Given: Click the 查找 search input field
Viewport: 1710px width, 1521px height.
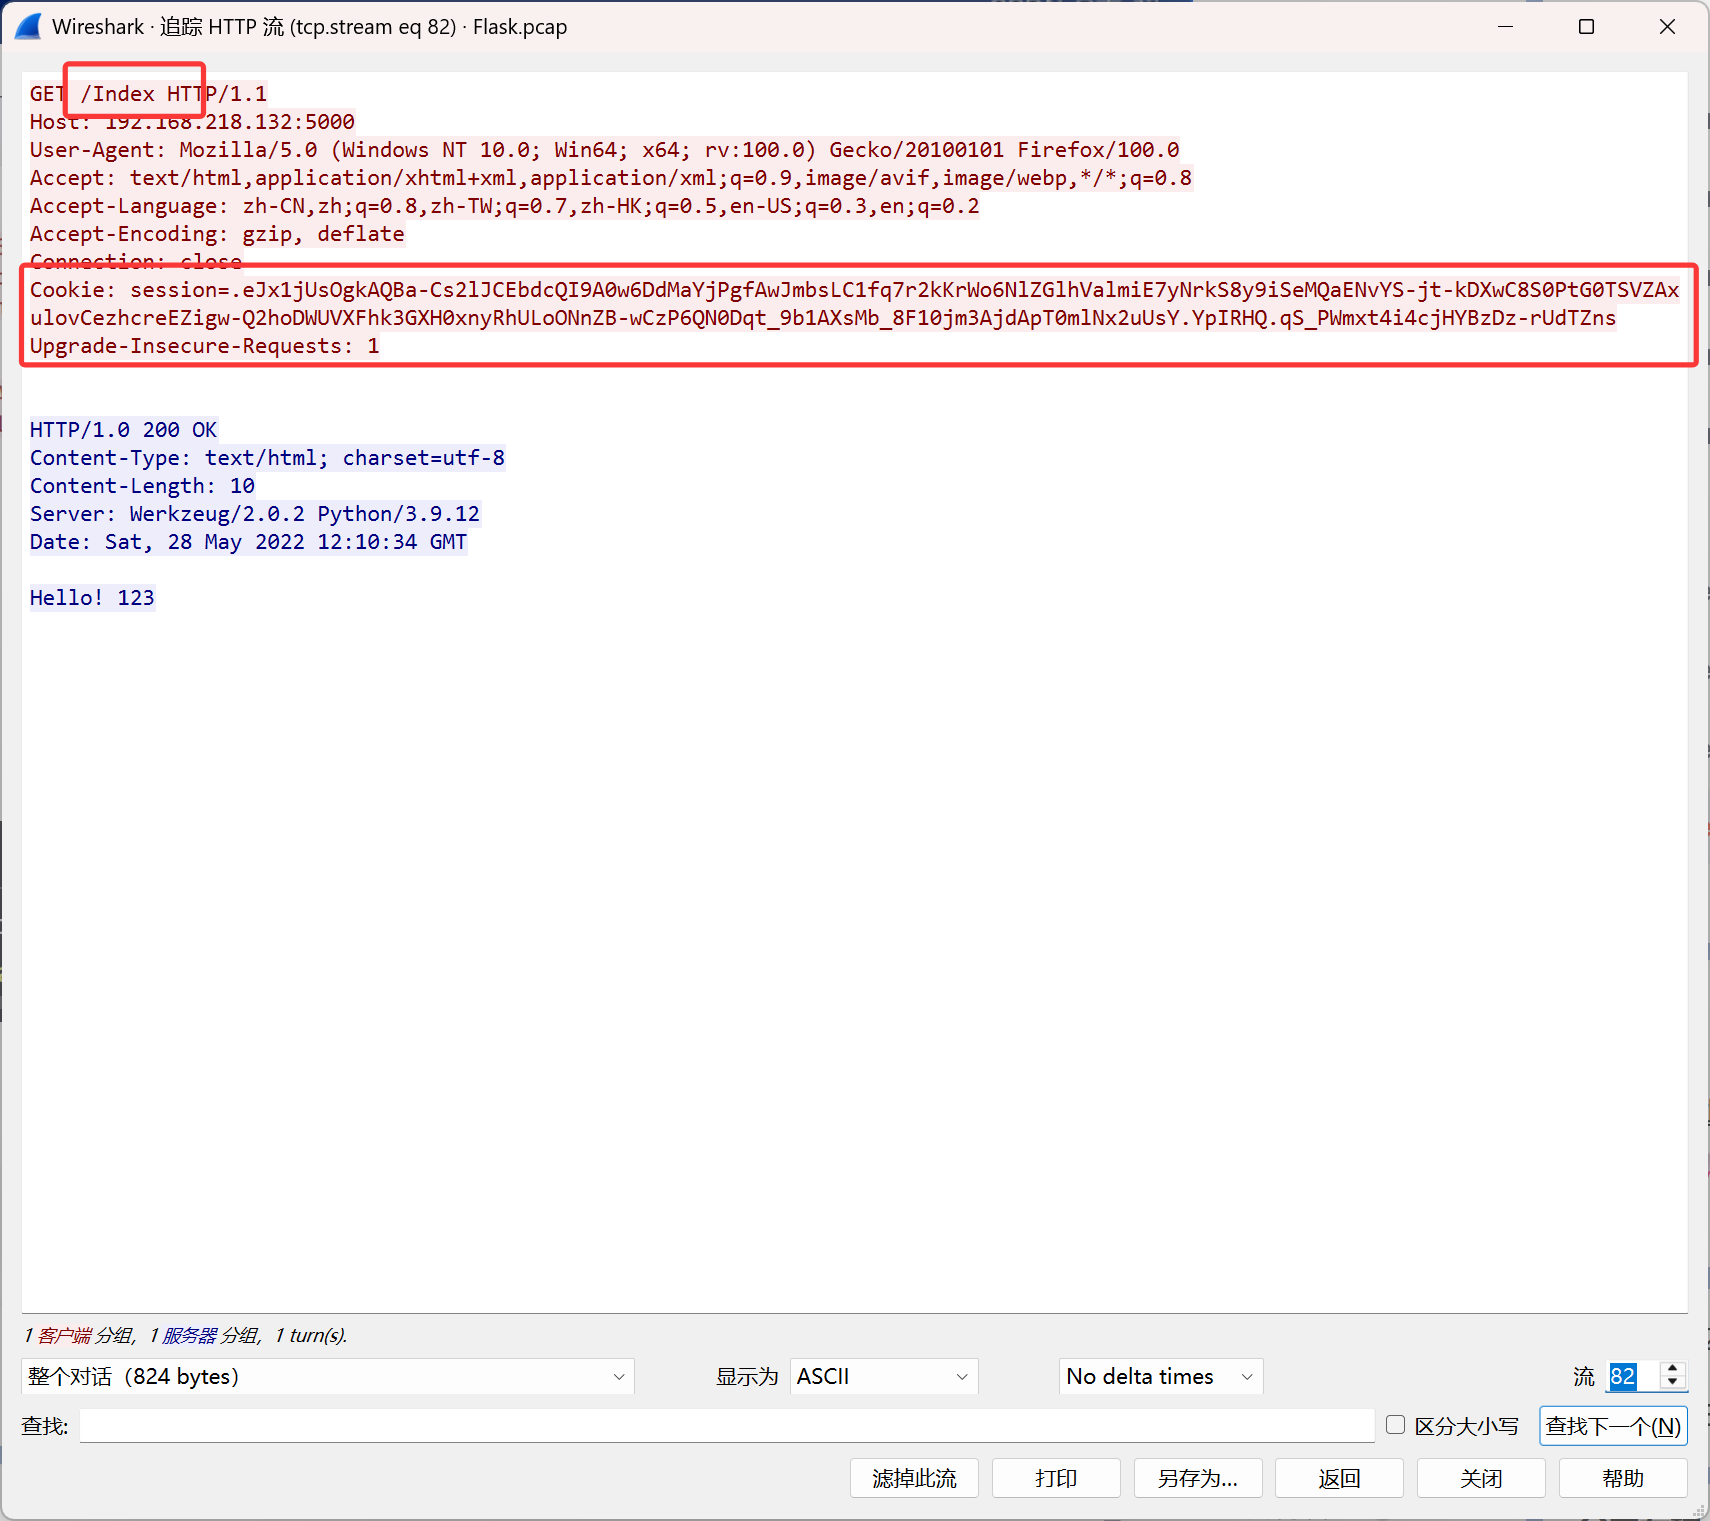Looking at the screenshot, I should pyautogui.click(x=727, y=1426).
